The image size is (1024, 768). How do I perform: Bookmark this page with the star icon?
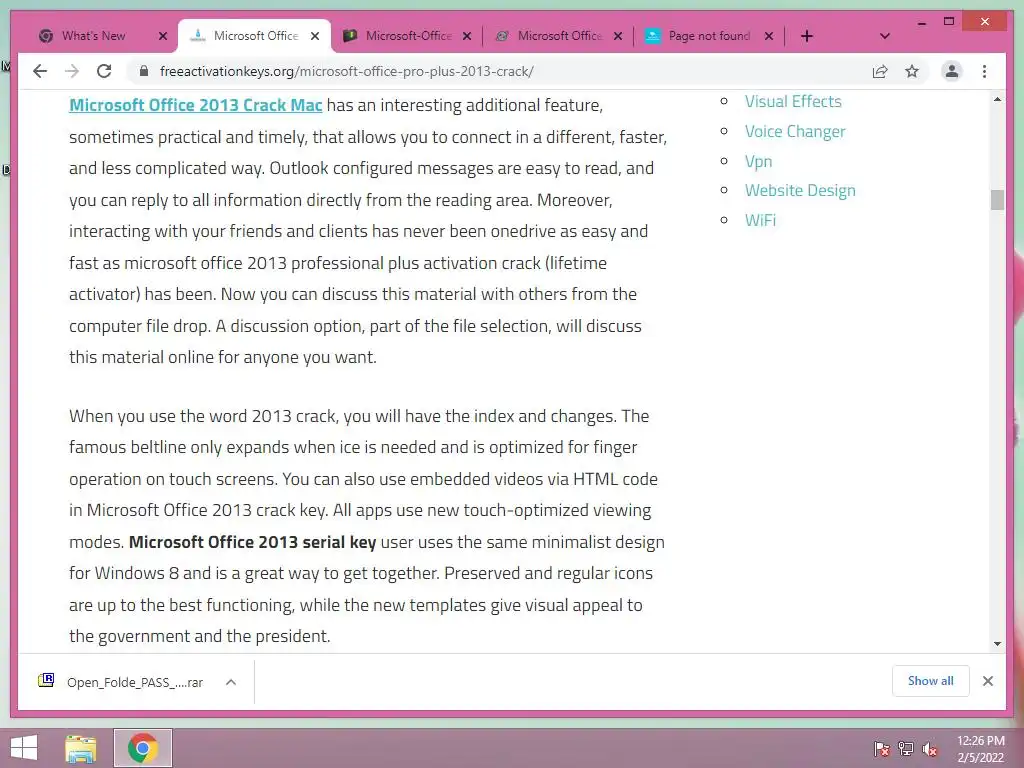pyautogui.click(x=912, y=71)
